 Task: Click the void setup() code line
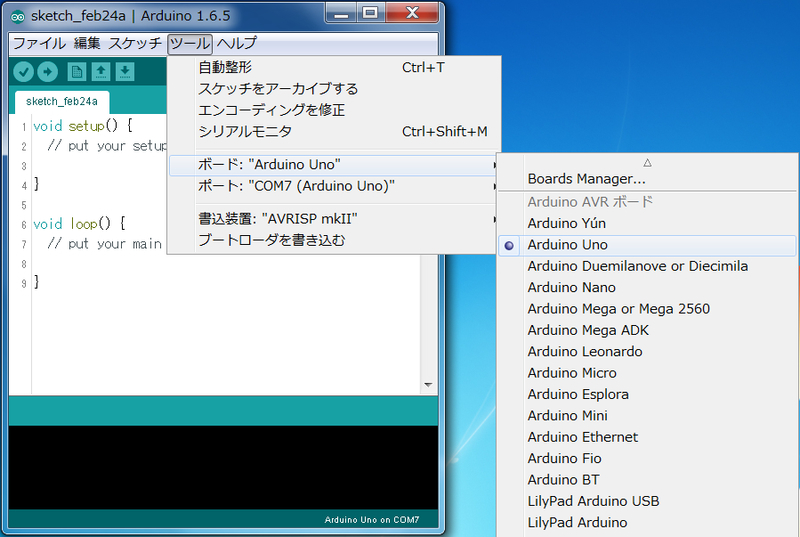coord(82,126)
